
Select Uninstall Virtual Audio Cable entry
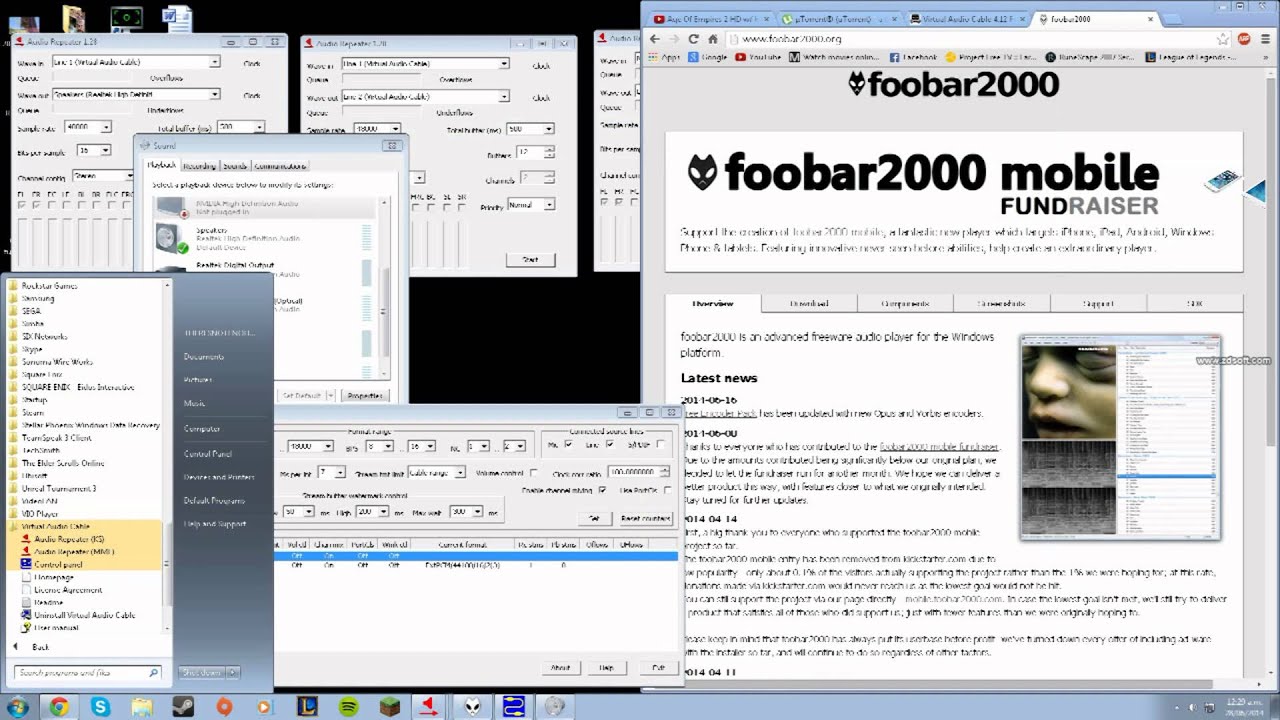click(84, 615)
